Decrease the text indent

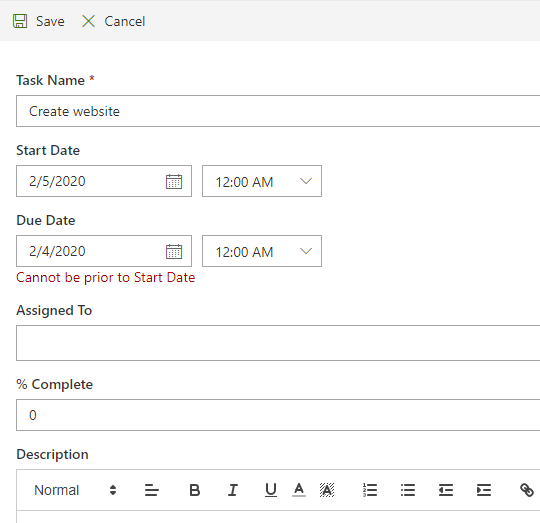446,490
